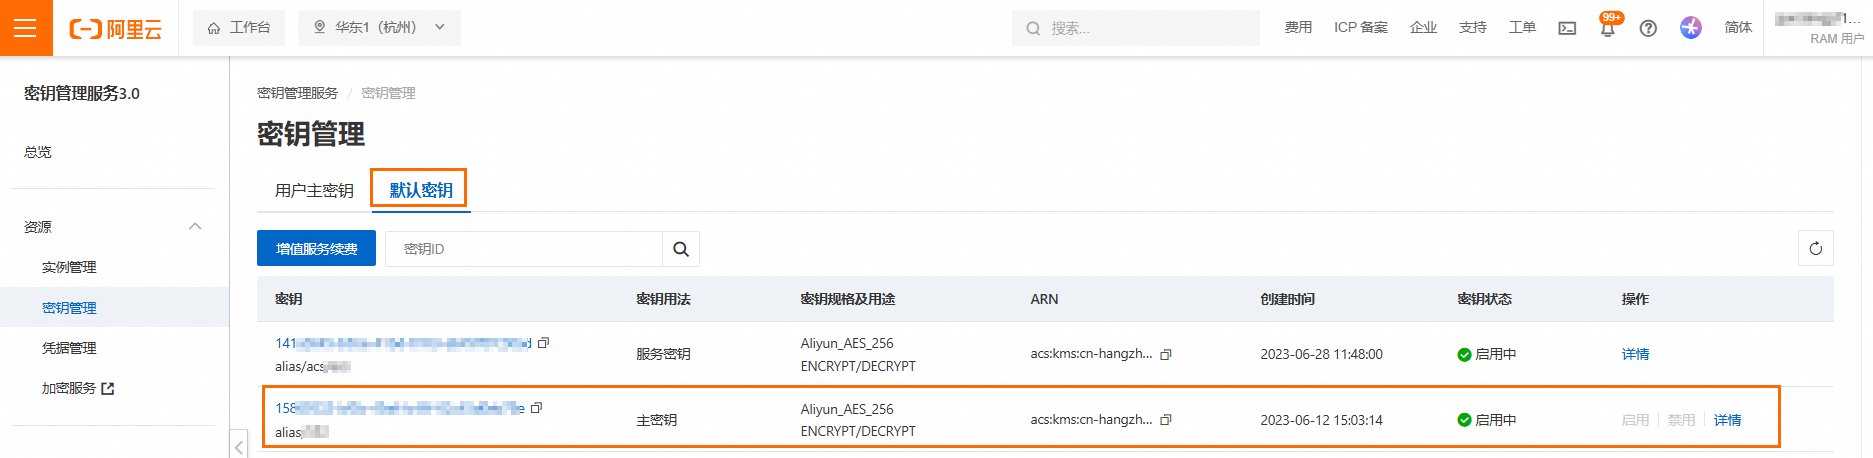Screen dimensions: 1873x458
Task: Click the 服务密钥 usage cell
Action: point(663,354)
